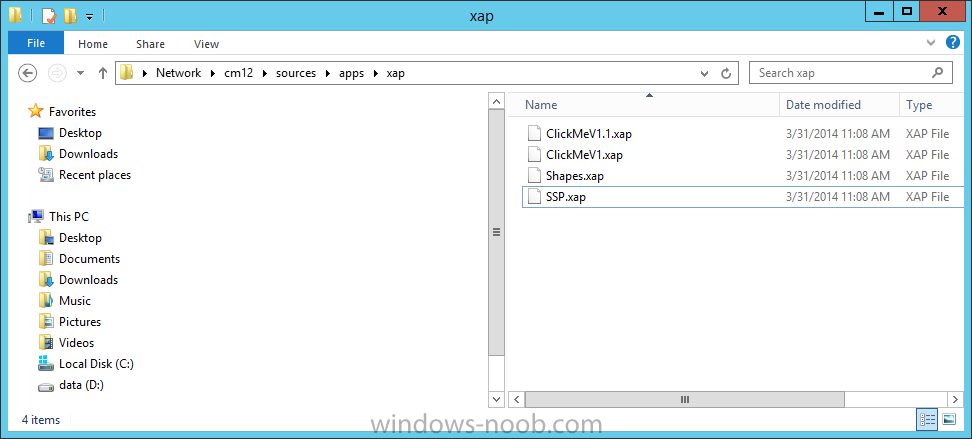This screenshot has width=972, height=439.
Task: Click navigation pane scroll down arrow
Action: [x=496, y=399]
